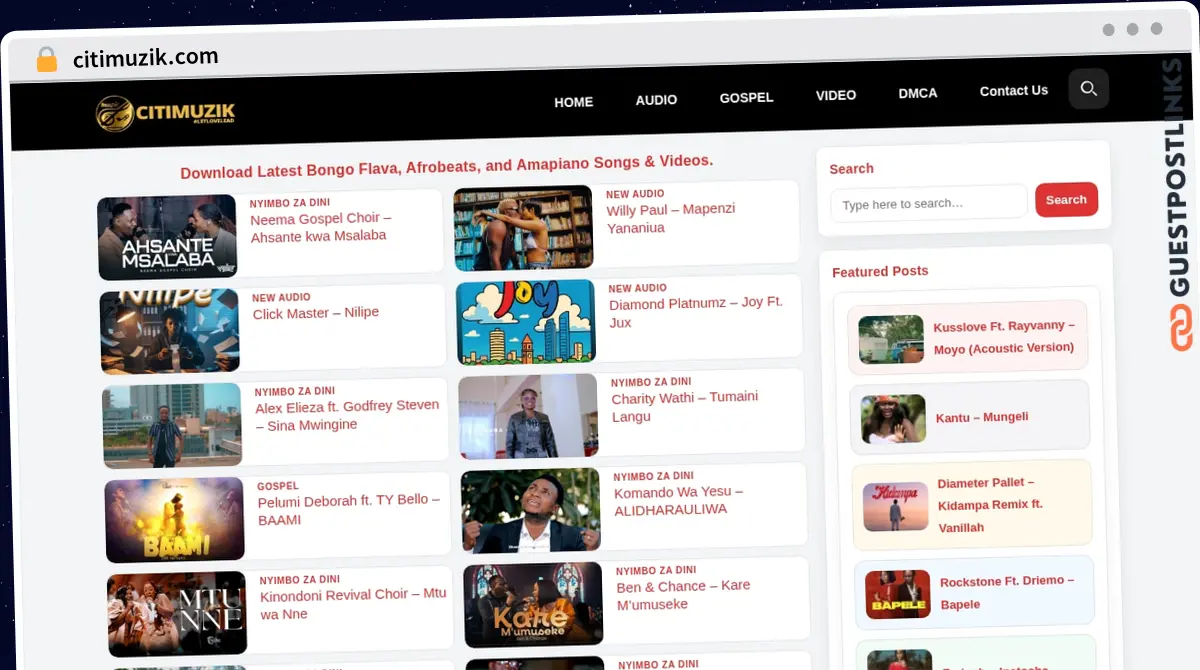Click the magnifier search icon in navbar
This screenshot has height=670, width=1200.
[1088, 89]
